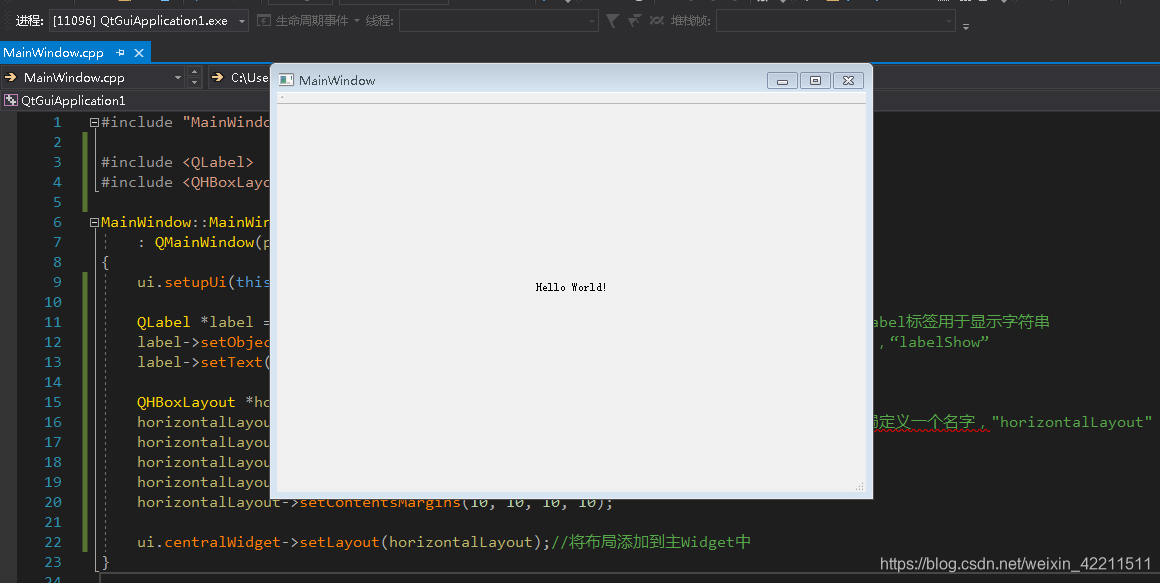Click the #include <QLabel> code line
1160x583 pixels.
click(178, 162)
